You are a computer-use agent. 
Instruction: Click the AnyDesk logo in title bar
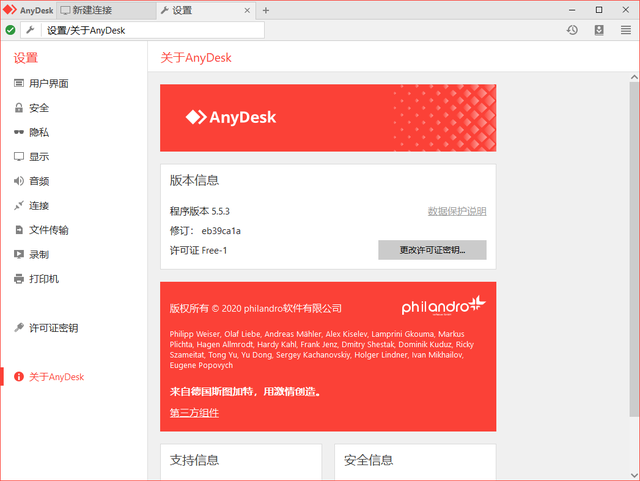(x=28, y=10)
